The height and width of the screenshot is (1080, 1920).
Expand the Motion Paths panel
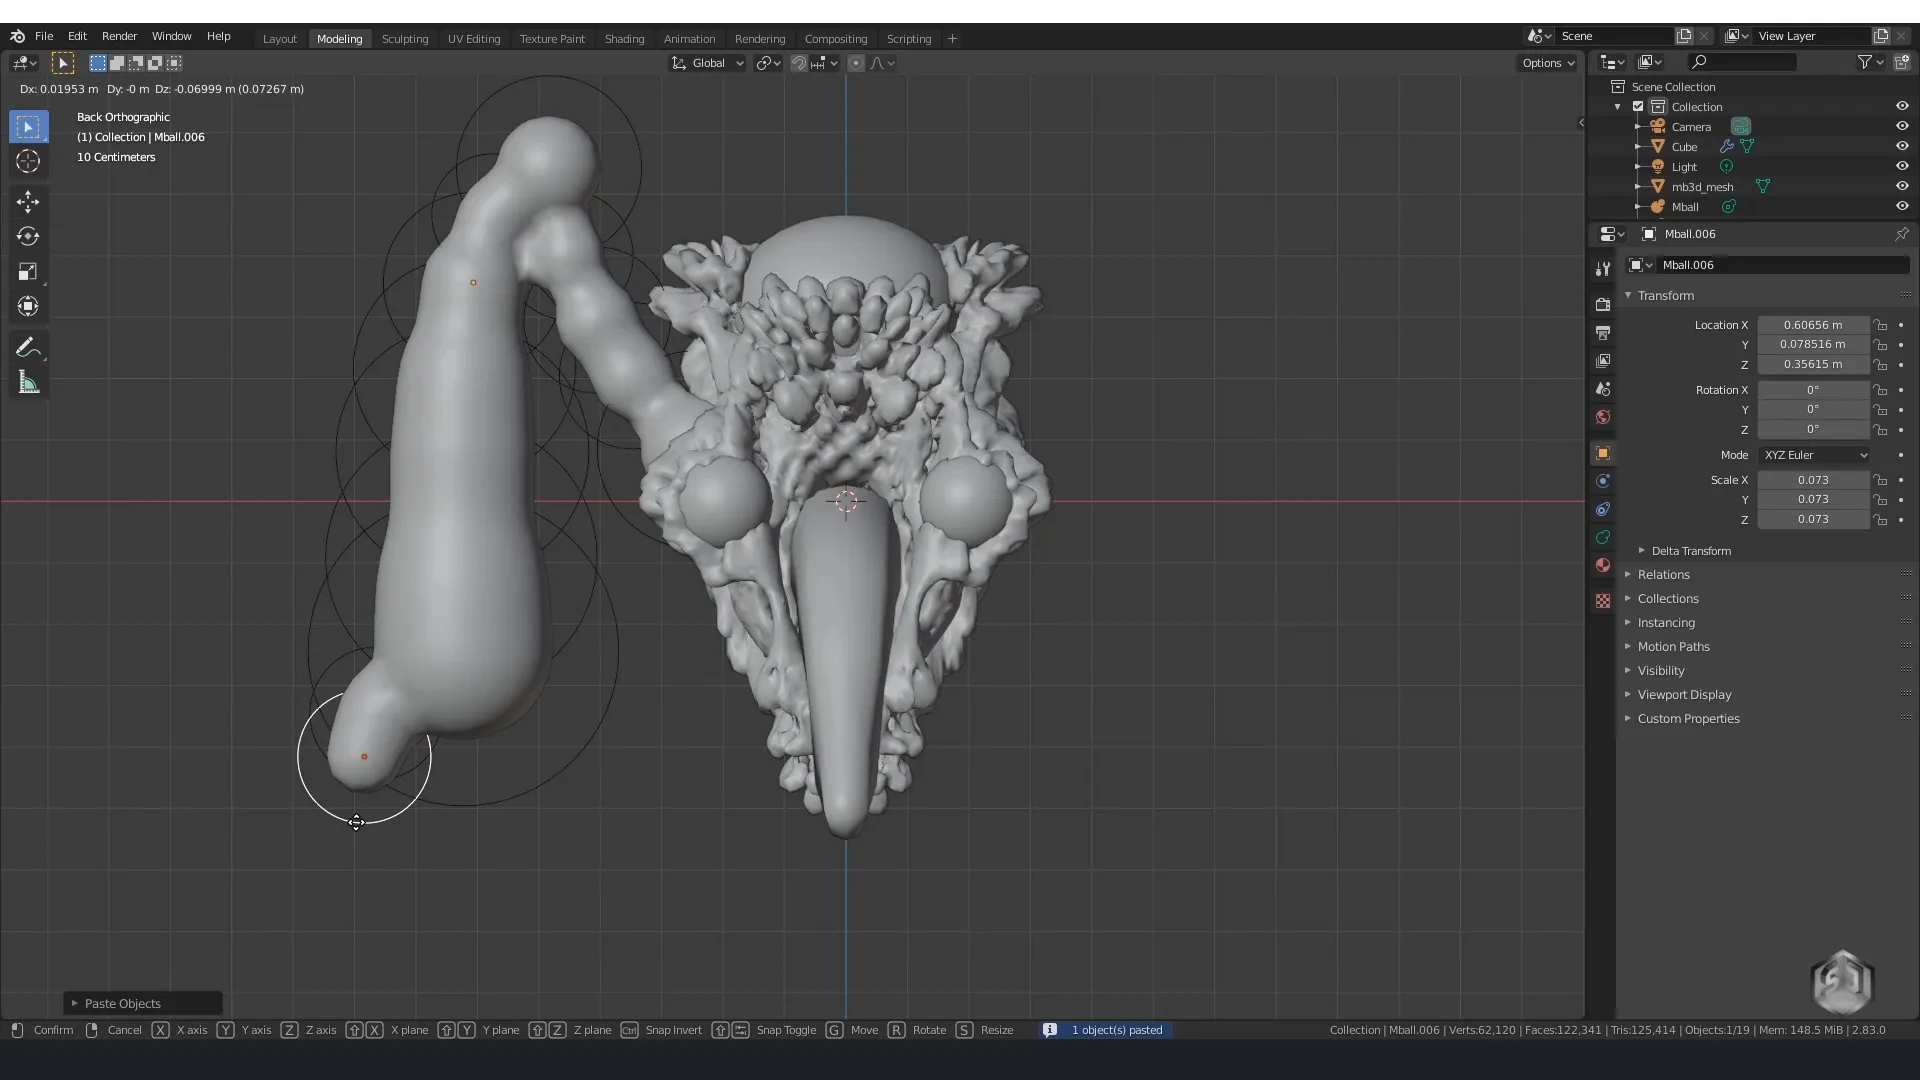tap(1628, 647)
